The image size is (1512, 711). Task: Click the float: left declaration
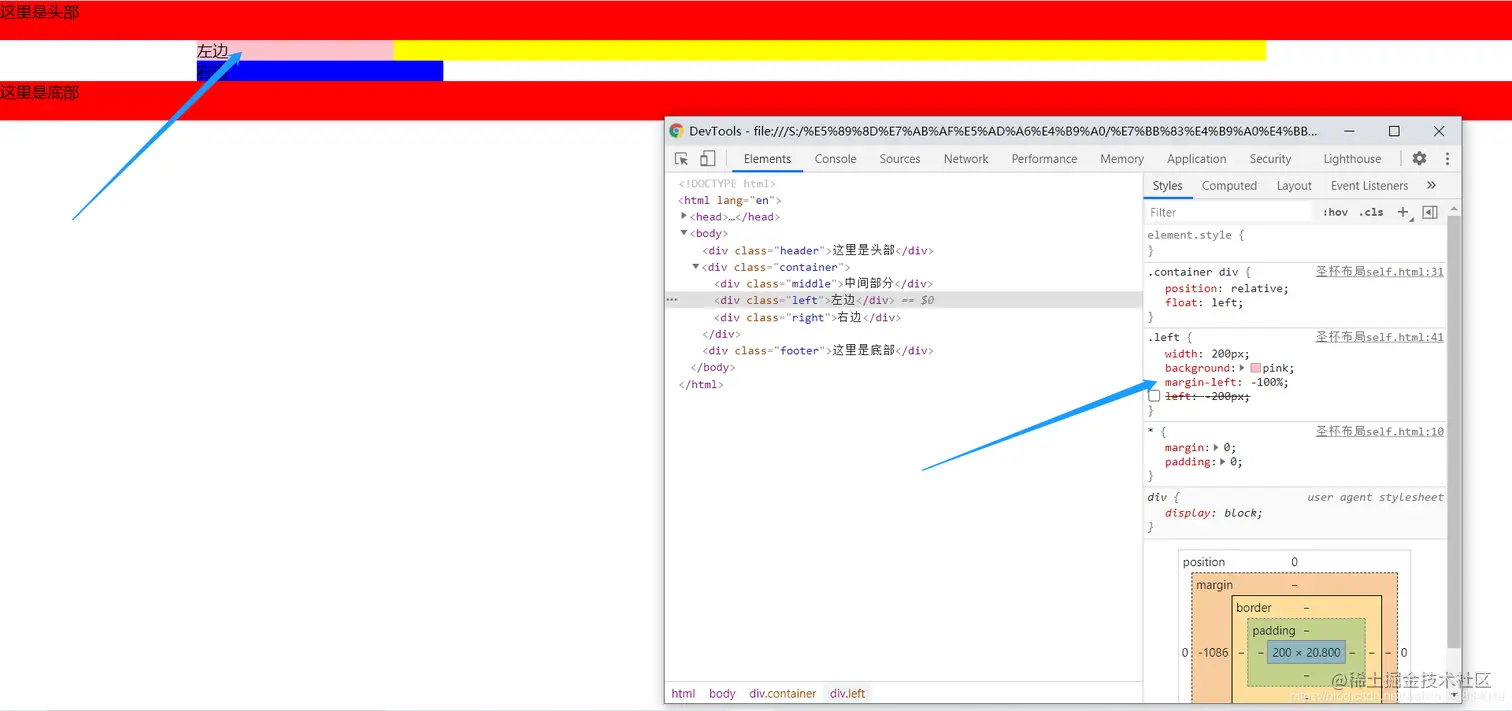point(1204,302)
